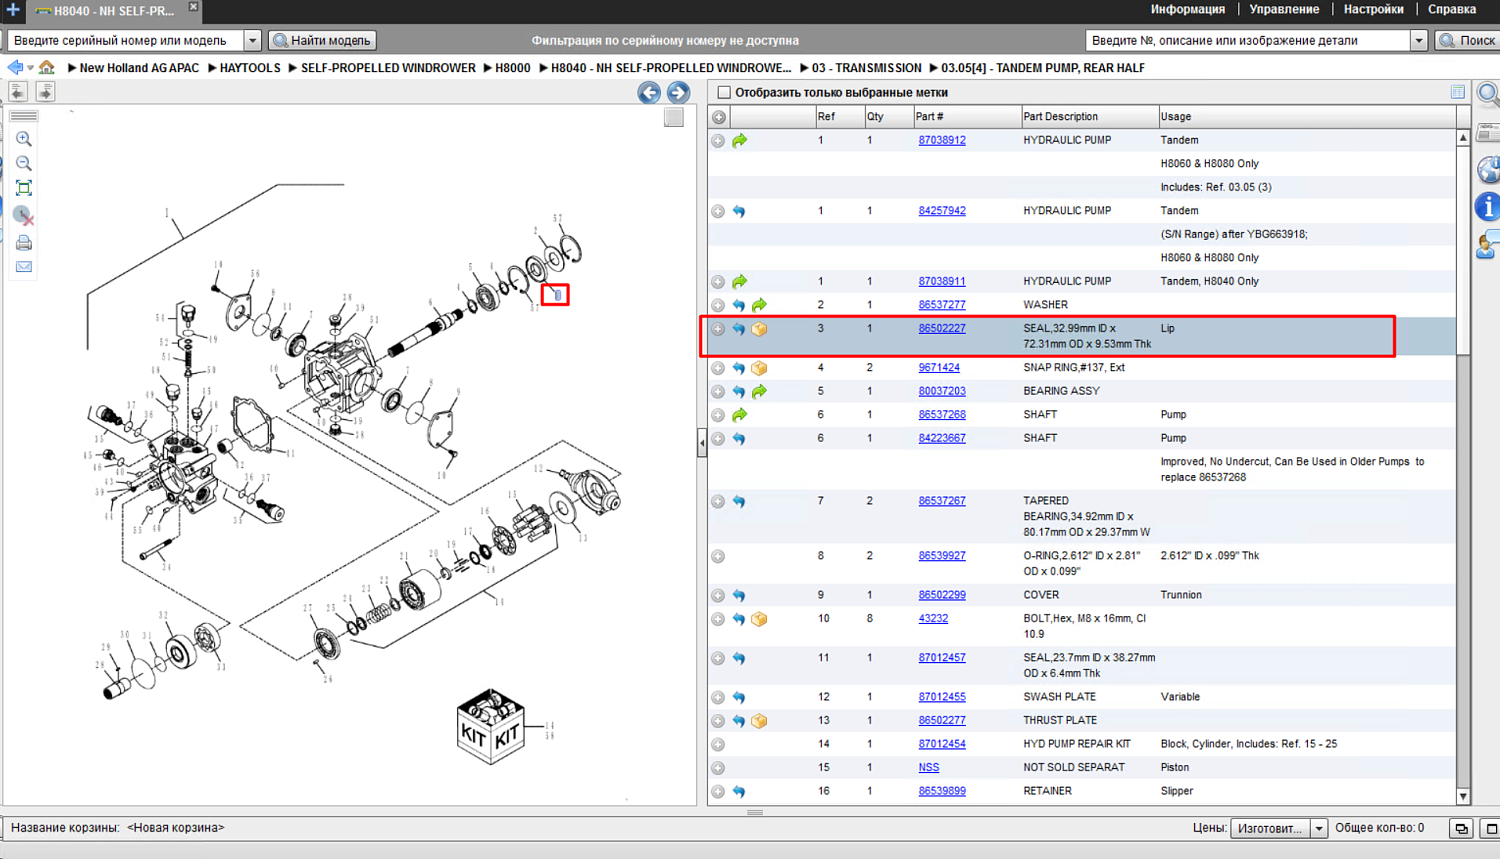This screenshot has width=1500, height=859.
Task: Click the right-pointing page icon above the diagram
Action: tap(45, 92)
